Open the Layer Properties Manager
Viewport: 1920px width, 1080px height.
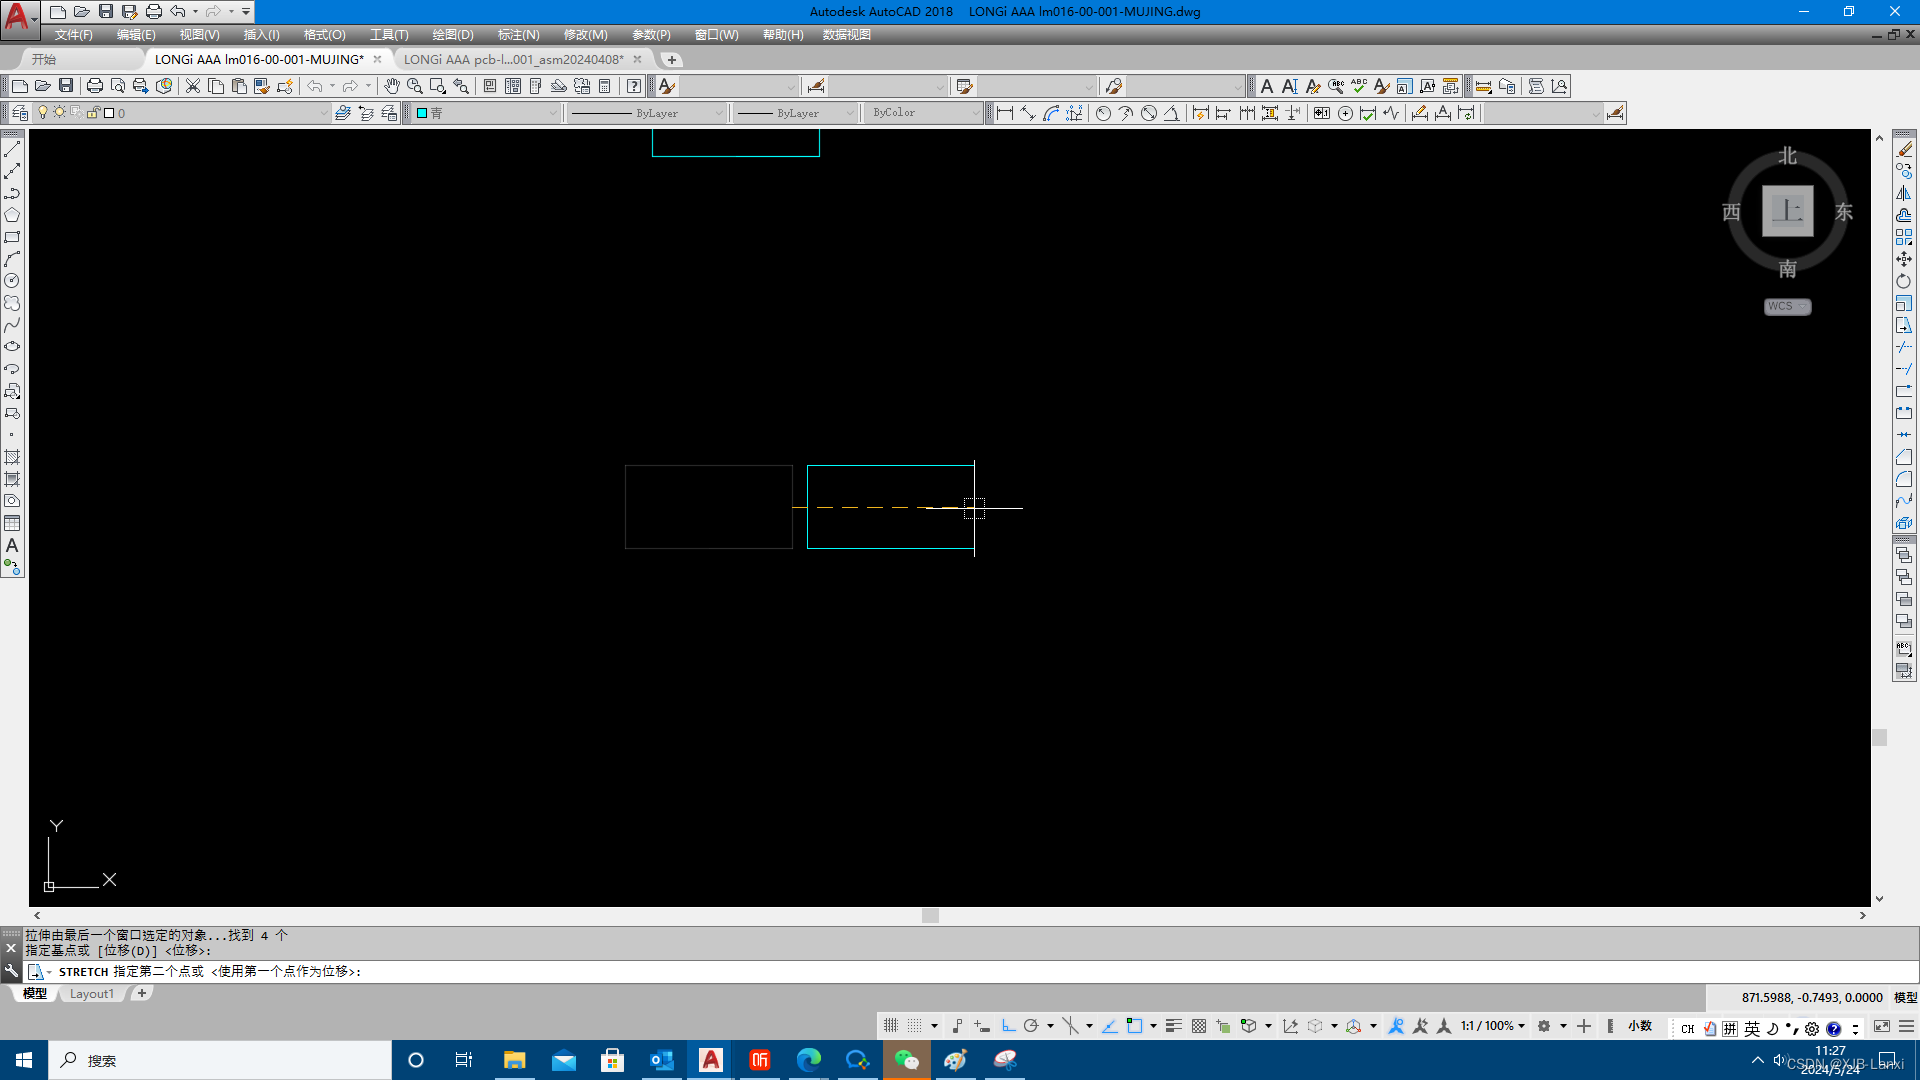pyautogui.click(x=20, y=113)
